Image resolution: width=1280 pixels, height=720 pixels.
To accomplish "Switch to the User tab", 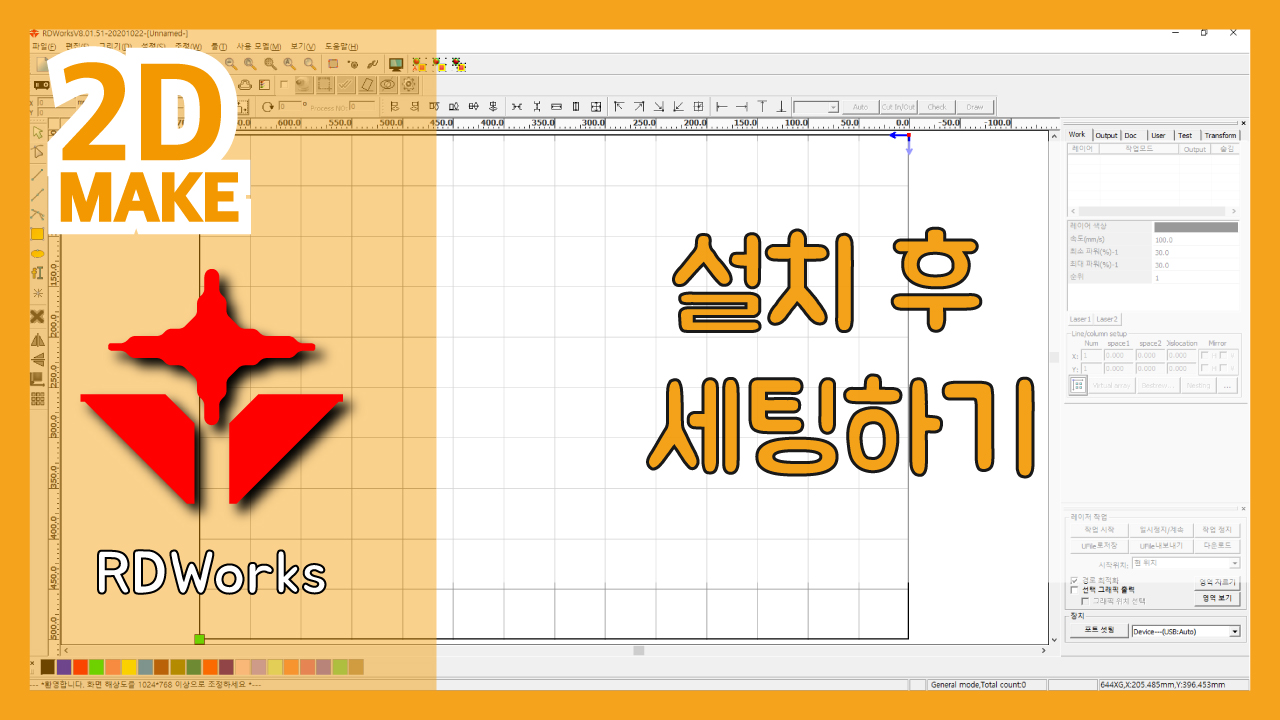I will coord(1158,135).
